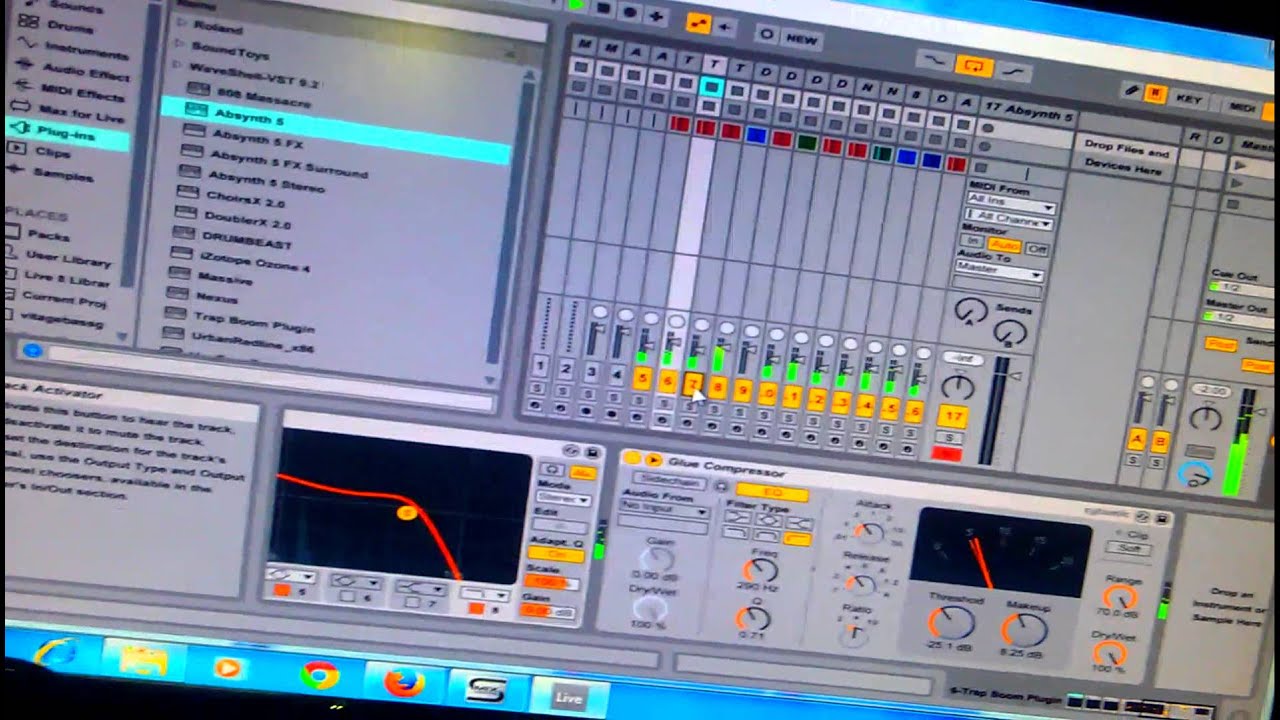Toggle the orange Loop switch in transport
Image resolution: width=1280 pixels, height=720 pixels.
coord(974,66)
